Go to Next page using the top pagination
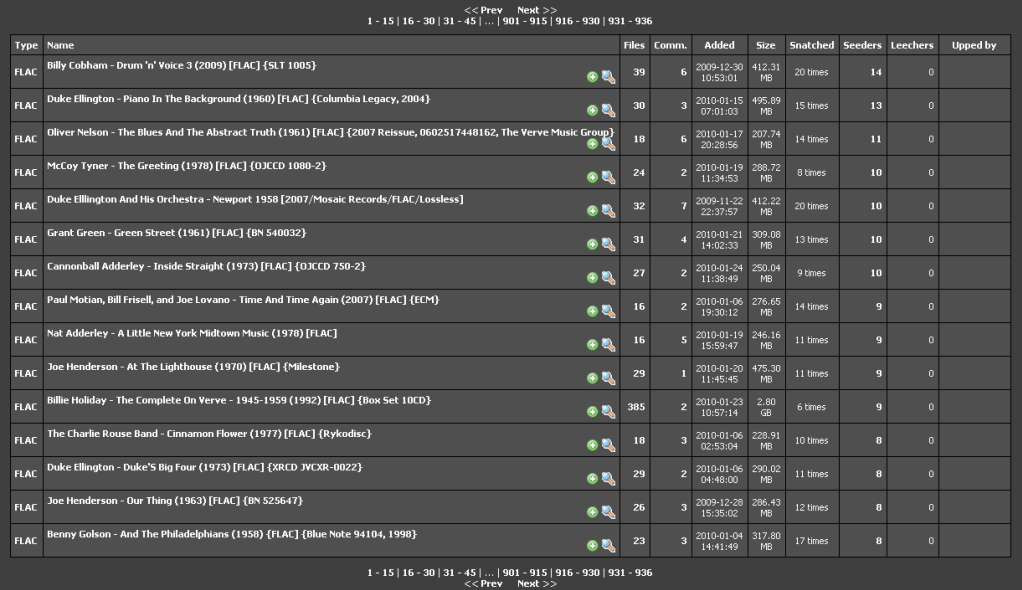This screenshot has width=1022, height=590. pyautogui.click(x=537, y=10)
